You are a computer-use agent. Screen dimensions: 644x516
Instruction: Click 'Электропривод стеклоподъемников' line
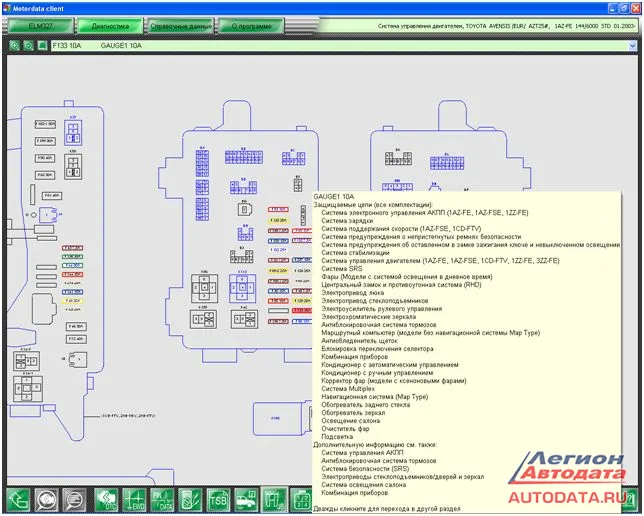(375, 301)
